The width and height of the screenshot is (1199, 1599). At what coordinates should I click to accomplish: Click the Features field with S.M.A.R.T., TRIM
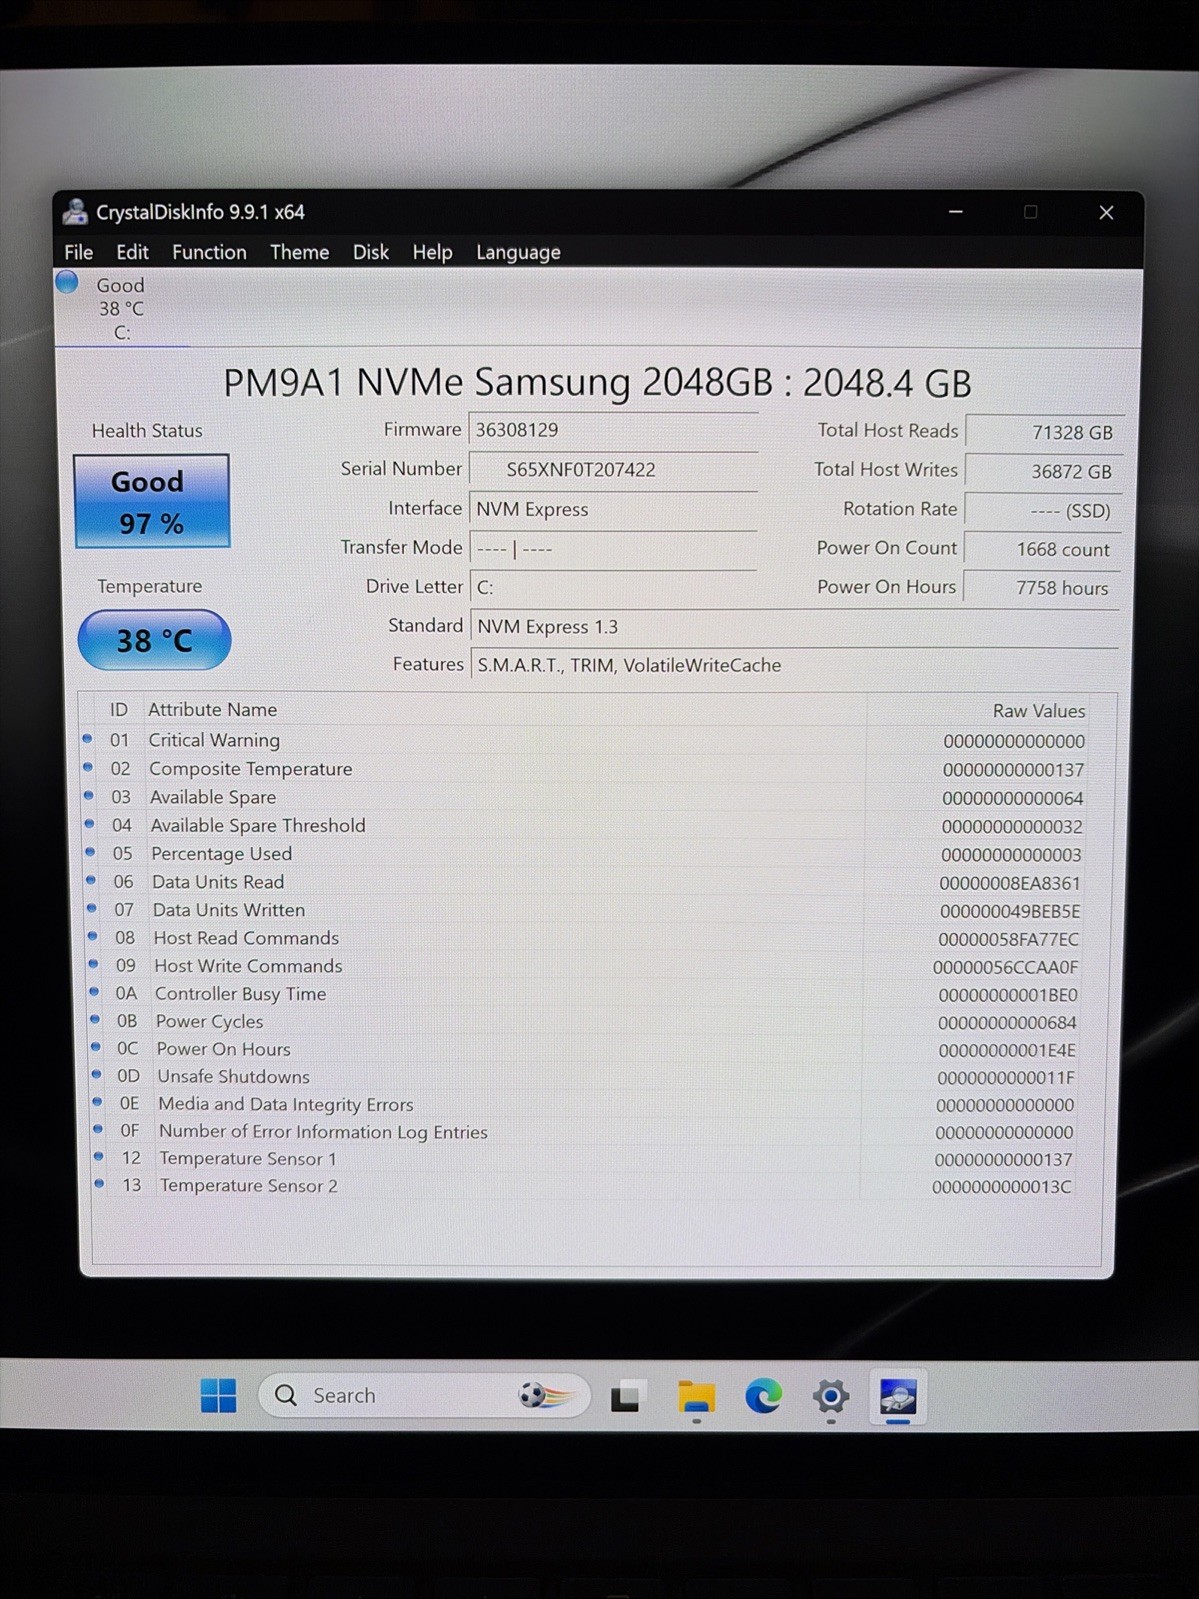[x=794, y=665]
